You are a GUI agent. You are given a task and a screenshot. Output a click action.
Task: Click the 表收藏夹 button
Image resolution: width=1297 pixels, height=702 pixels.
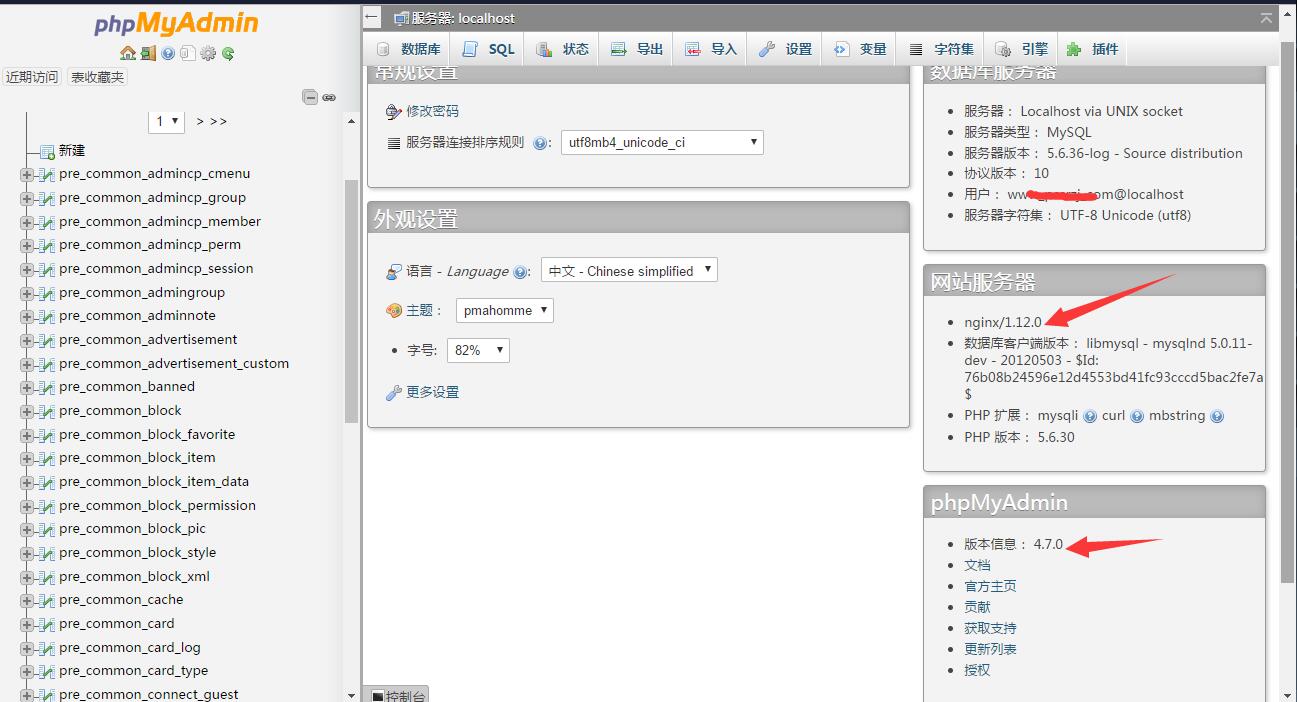click(x=97, y=77)
